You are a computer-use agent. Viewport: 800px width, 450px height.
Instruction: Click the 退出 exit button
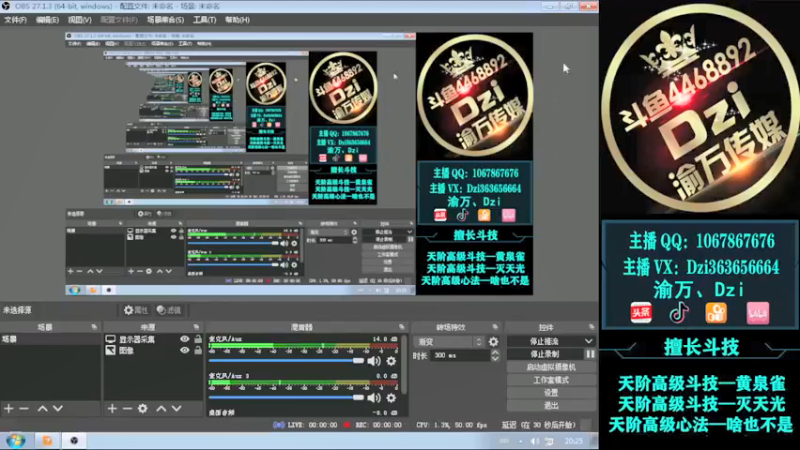551,406
